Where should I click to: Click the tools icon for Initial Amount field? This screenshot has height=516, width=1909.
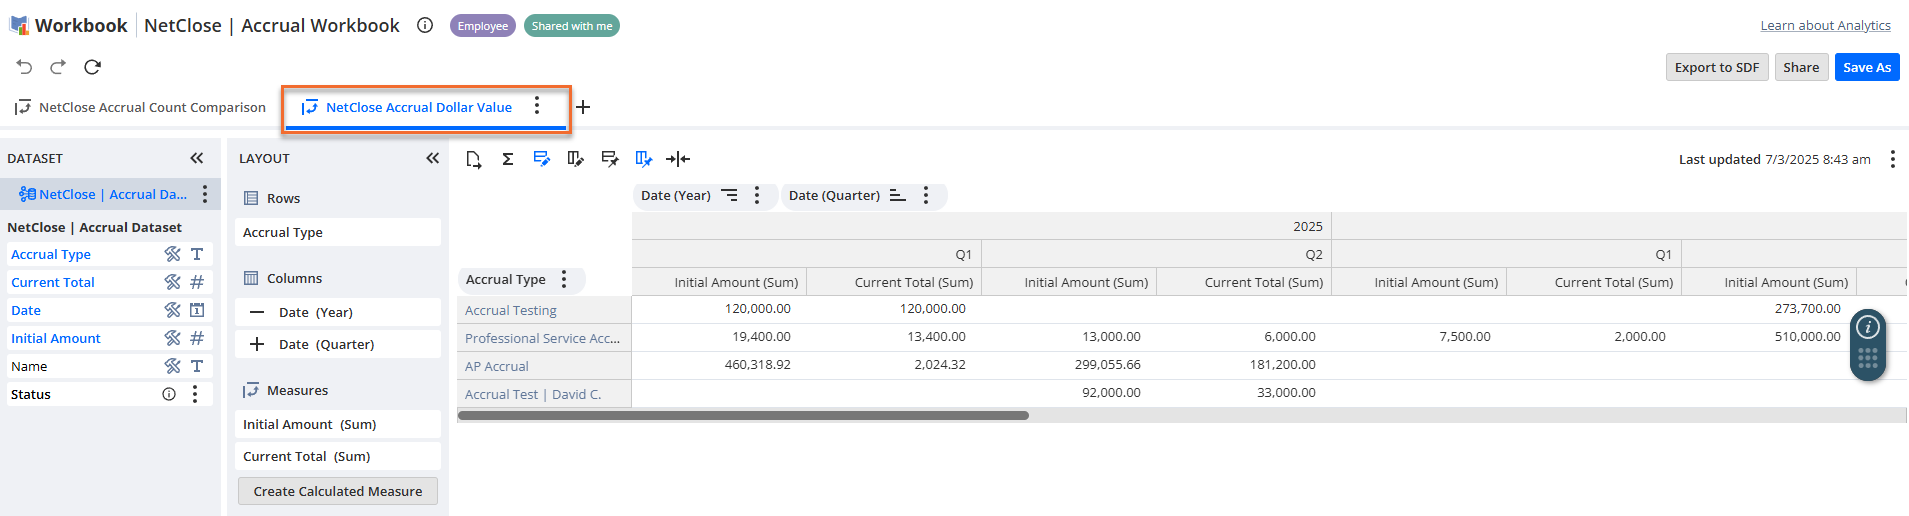coord(173,338)
